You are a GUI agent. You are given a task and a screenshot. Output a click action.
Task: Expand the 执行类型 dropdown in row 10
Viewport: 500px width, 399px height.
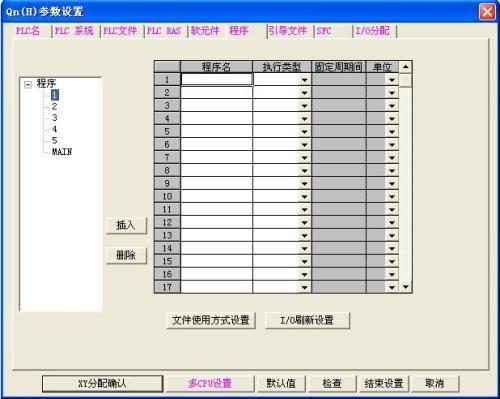[304, 197]
